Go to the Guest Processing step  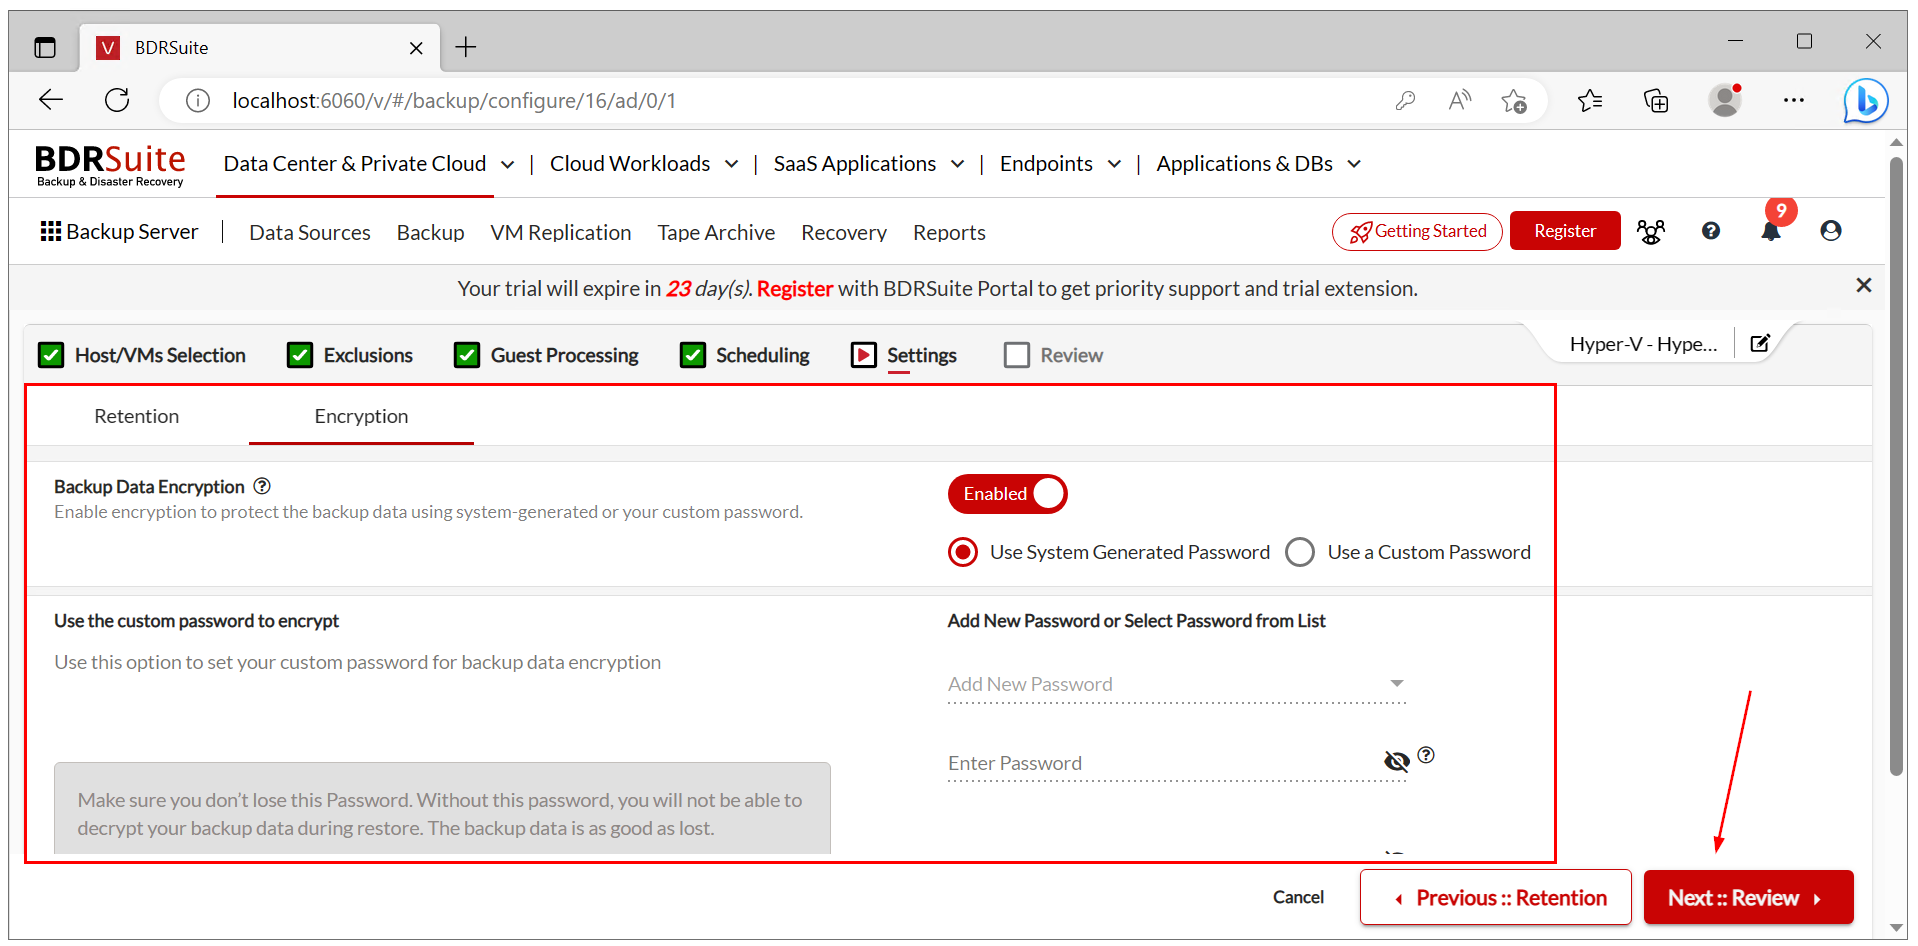546,355
